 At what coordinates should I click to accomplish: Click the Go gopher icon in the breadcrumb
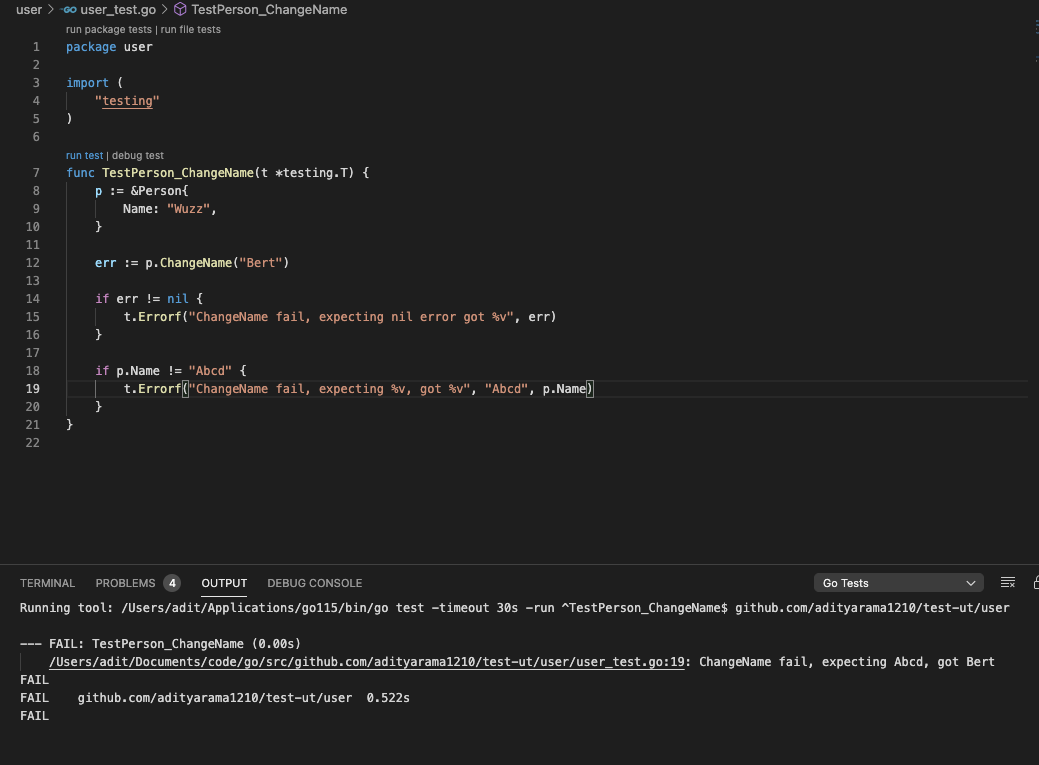[68, 10]
